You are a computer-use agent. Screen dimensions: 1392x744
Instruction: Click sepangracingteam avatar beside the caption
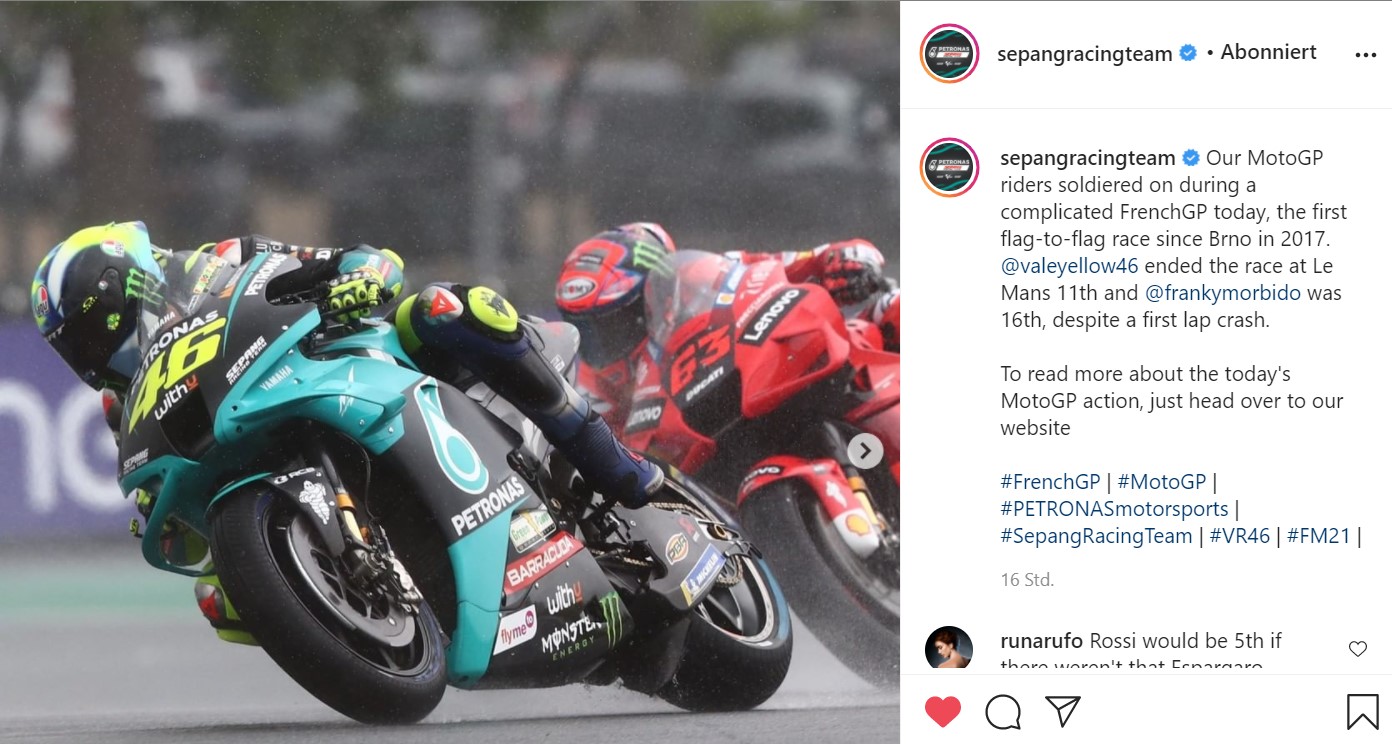coord(949,167)
